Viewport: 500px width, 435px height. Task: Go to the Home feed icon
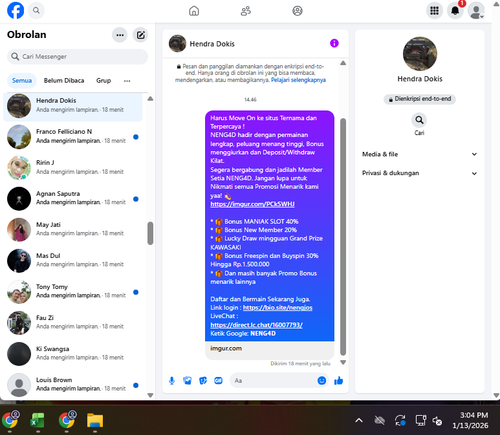click(194, 11)
